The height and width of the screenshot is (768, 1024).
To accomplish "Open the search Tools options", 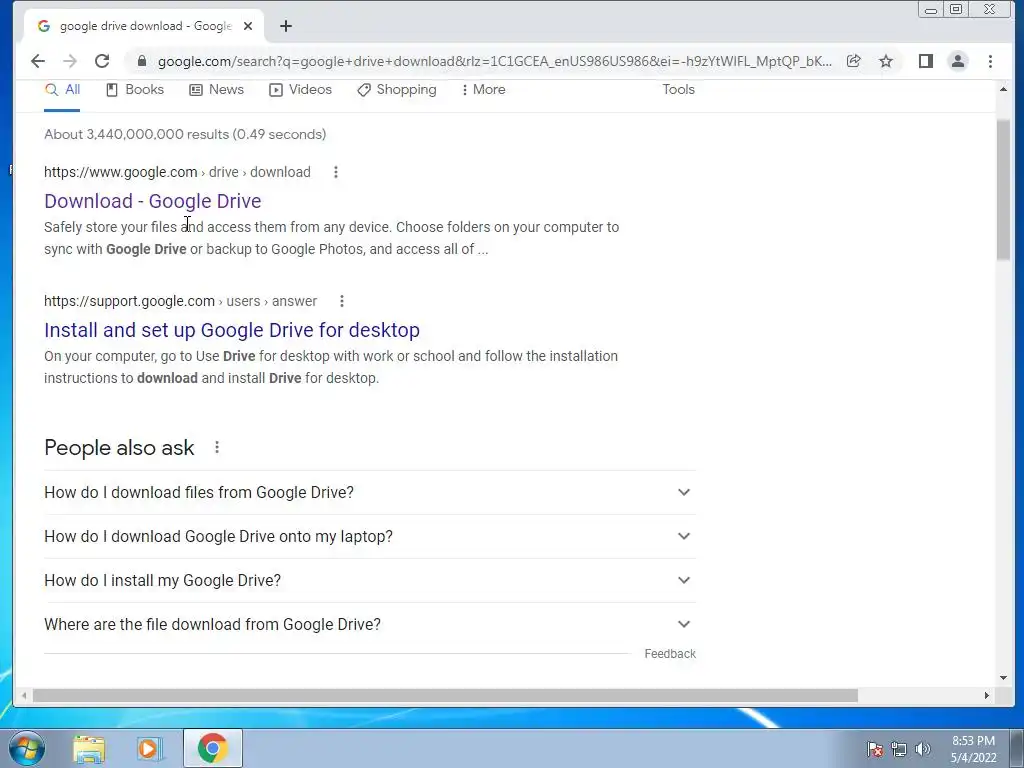I will [679, 89].
